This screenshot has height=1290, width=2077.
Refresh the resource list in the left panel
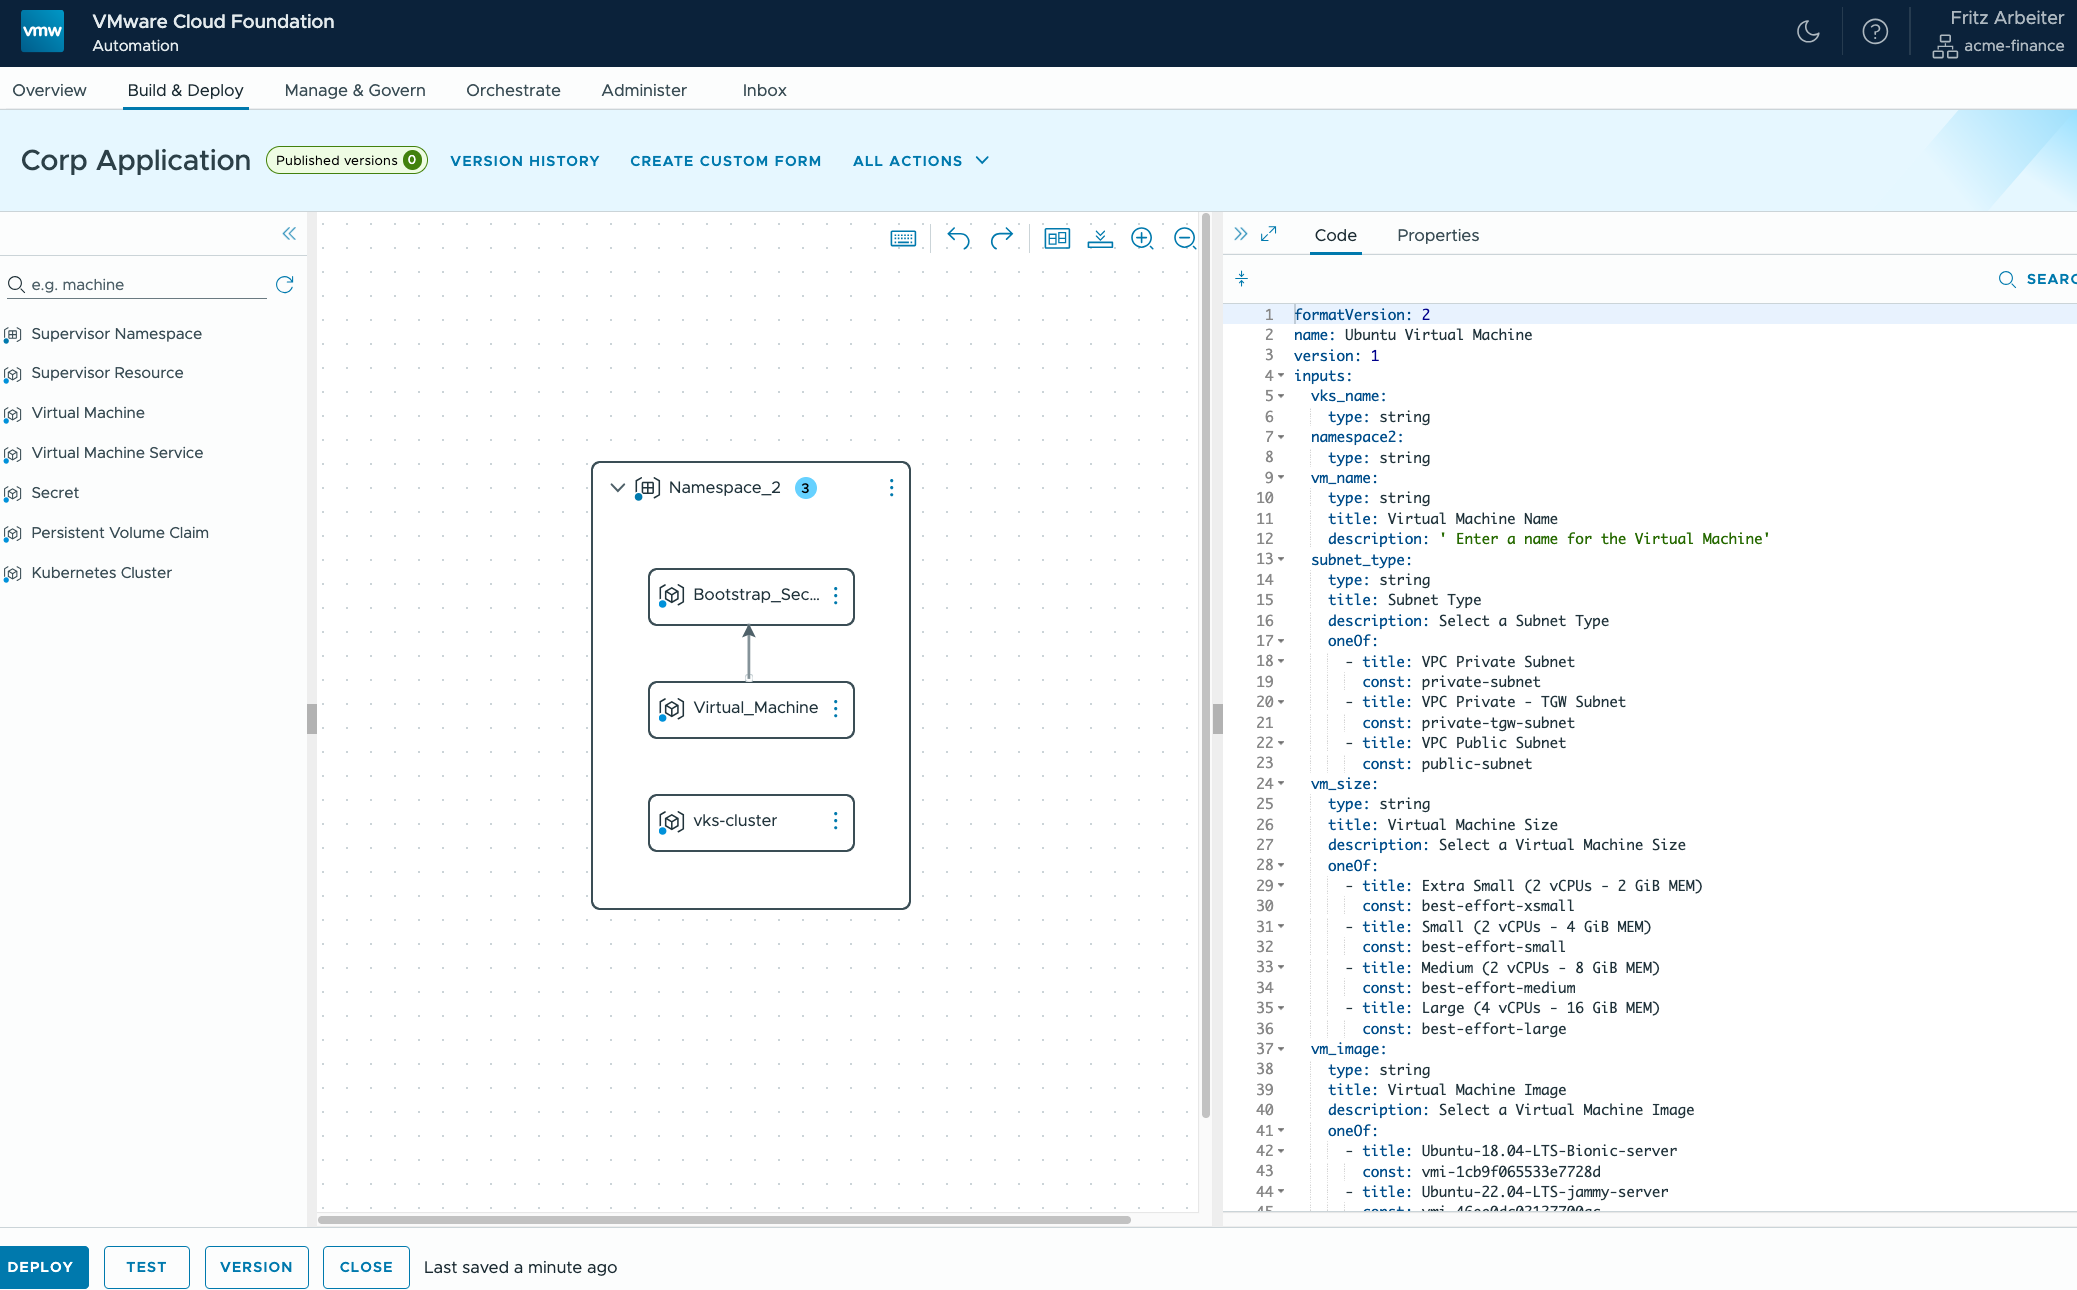coord(285,284)
